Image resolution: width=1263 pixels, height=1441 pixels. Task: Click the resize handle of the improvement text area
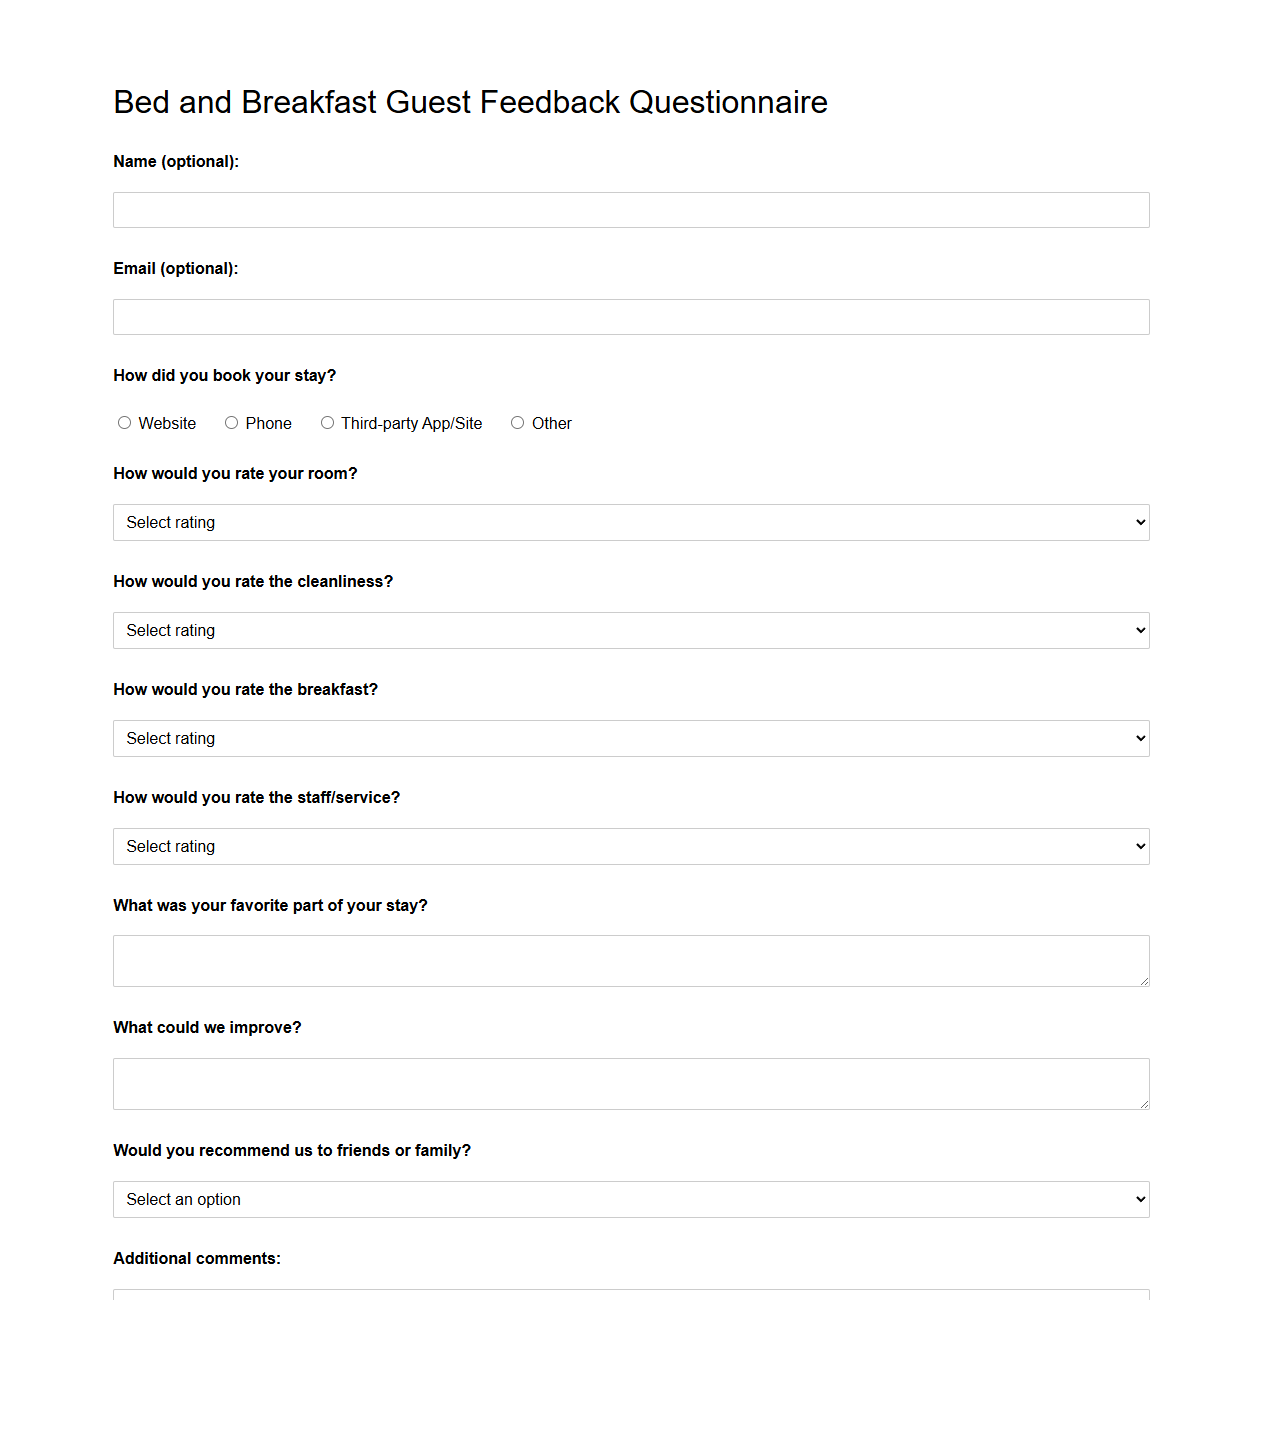tap(1143, 1104)
